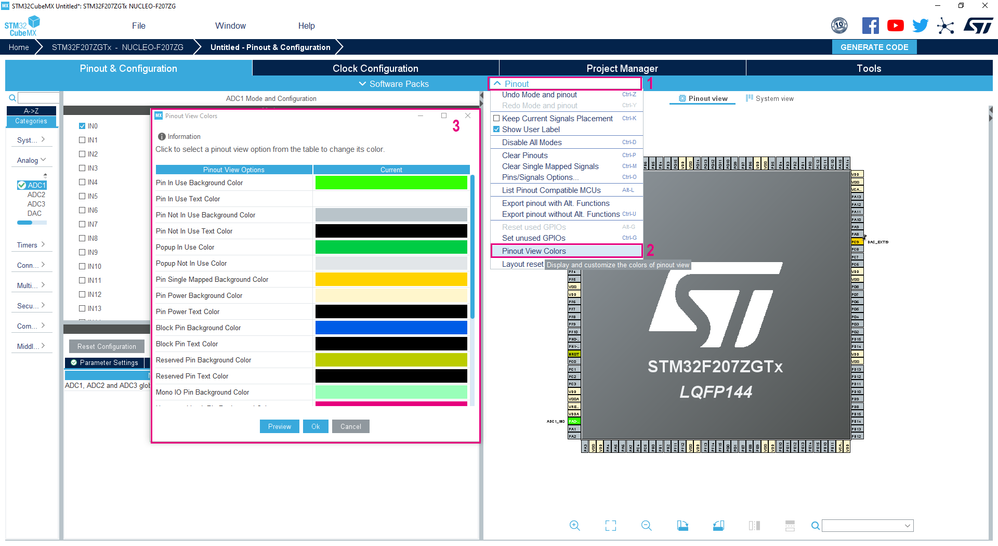This screenshot has height=546, width=998.
Task: Open the Project Manager tab
Action: [622, 68]
